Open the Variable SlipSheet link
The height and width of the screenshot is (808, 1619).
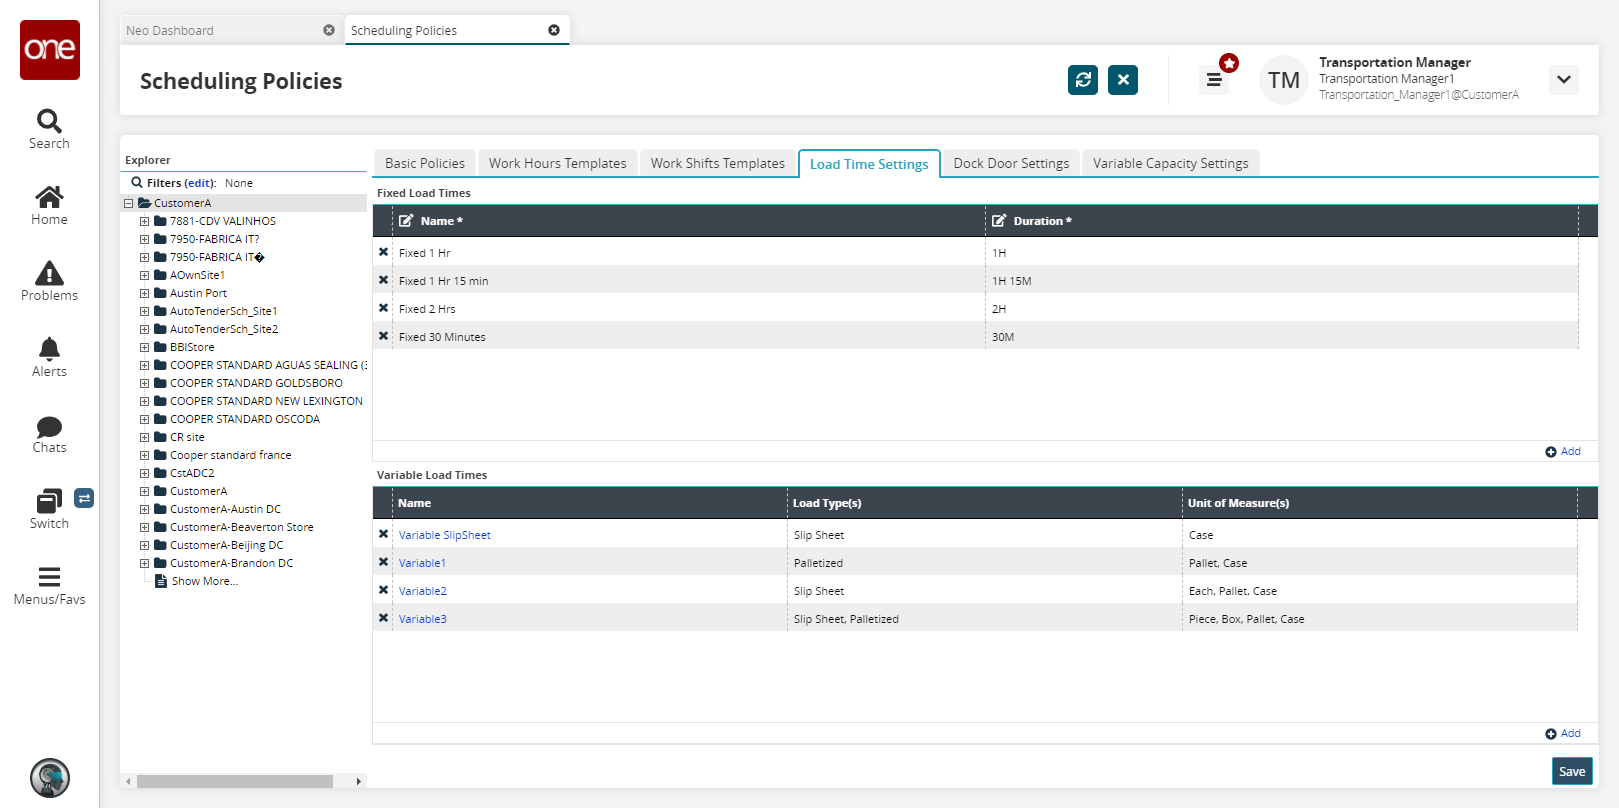(x=444, y=535)
